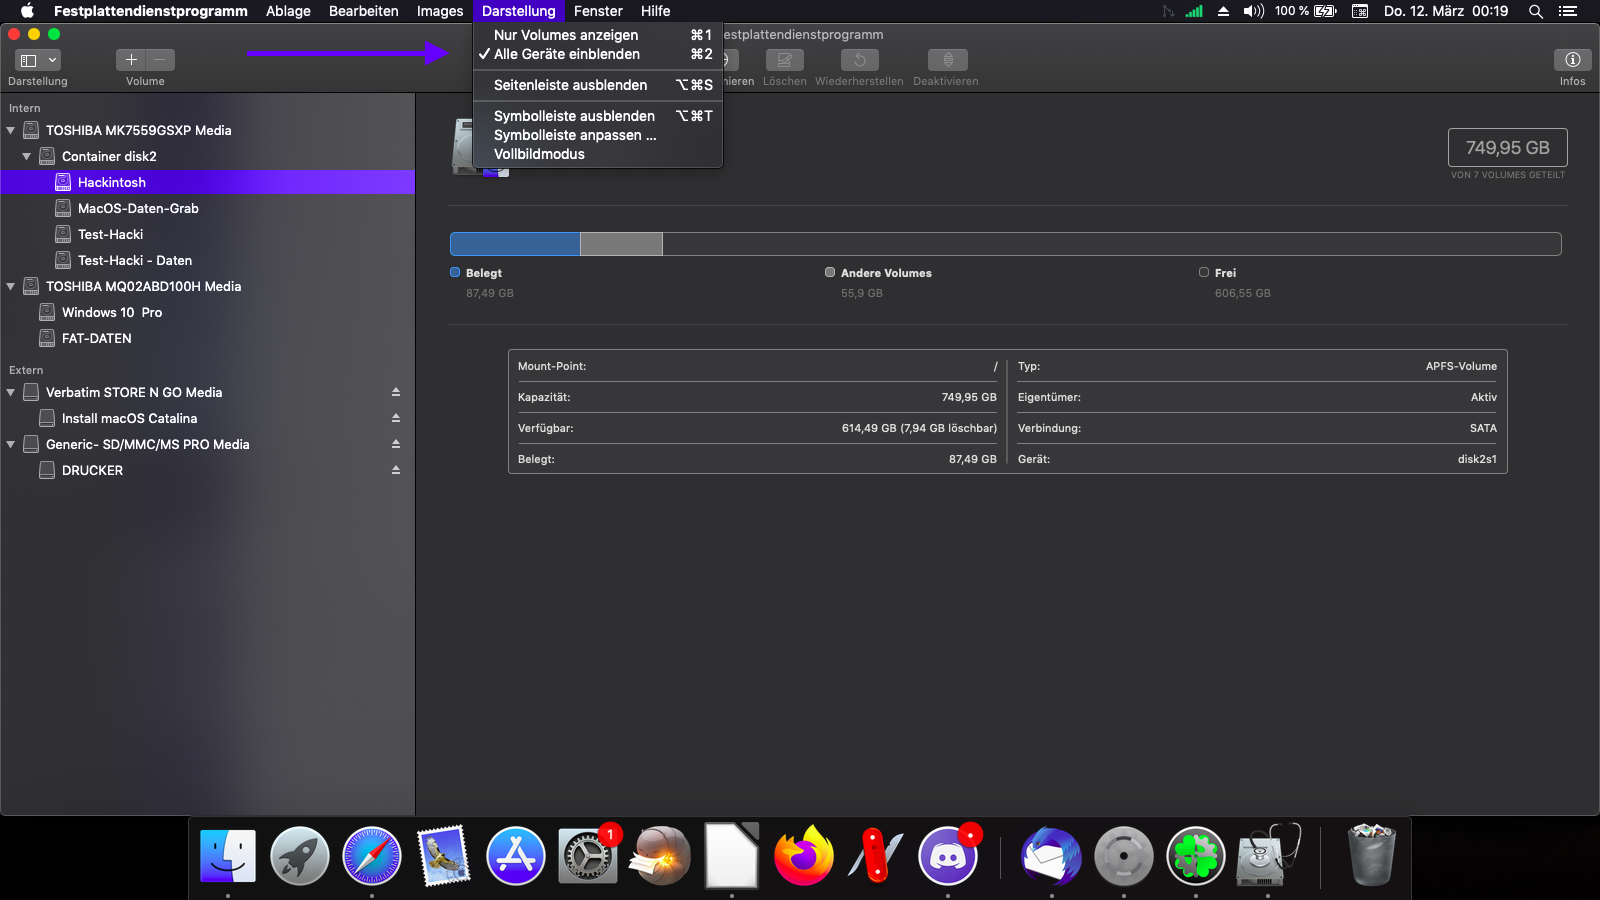Toggle the Alle Geräte einblenden checkmark
Screen dimensions: 1600x900
pyautogui.click(x=566, y=54)
